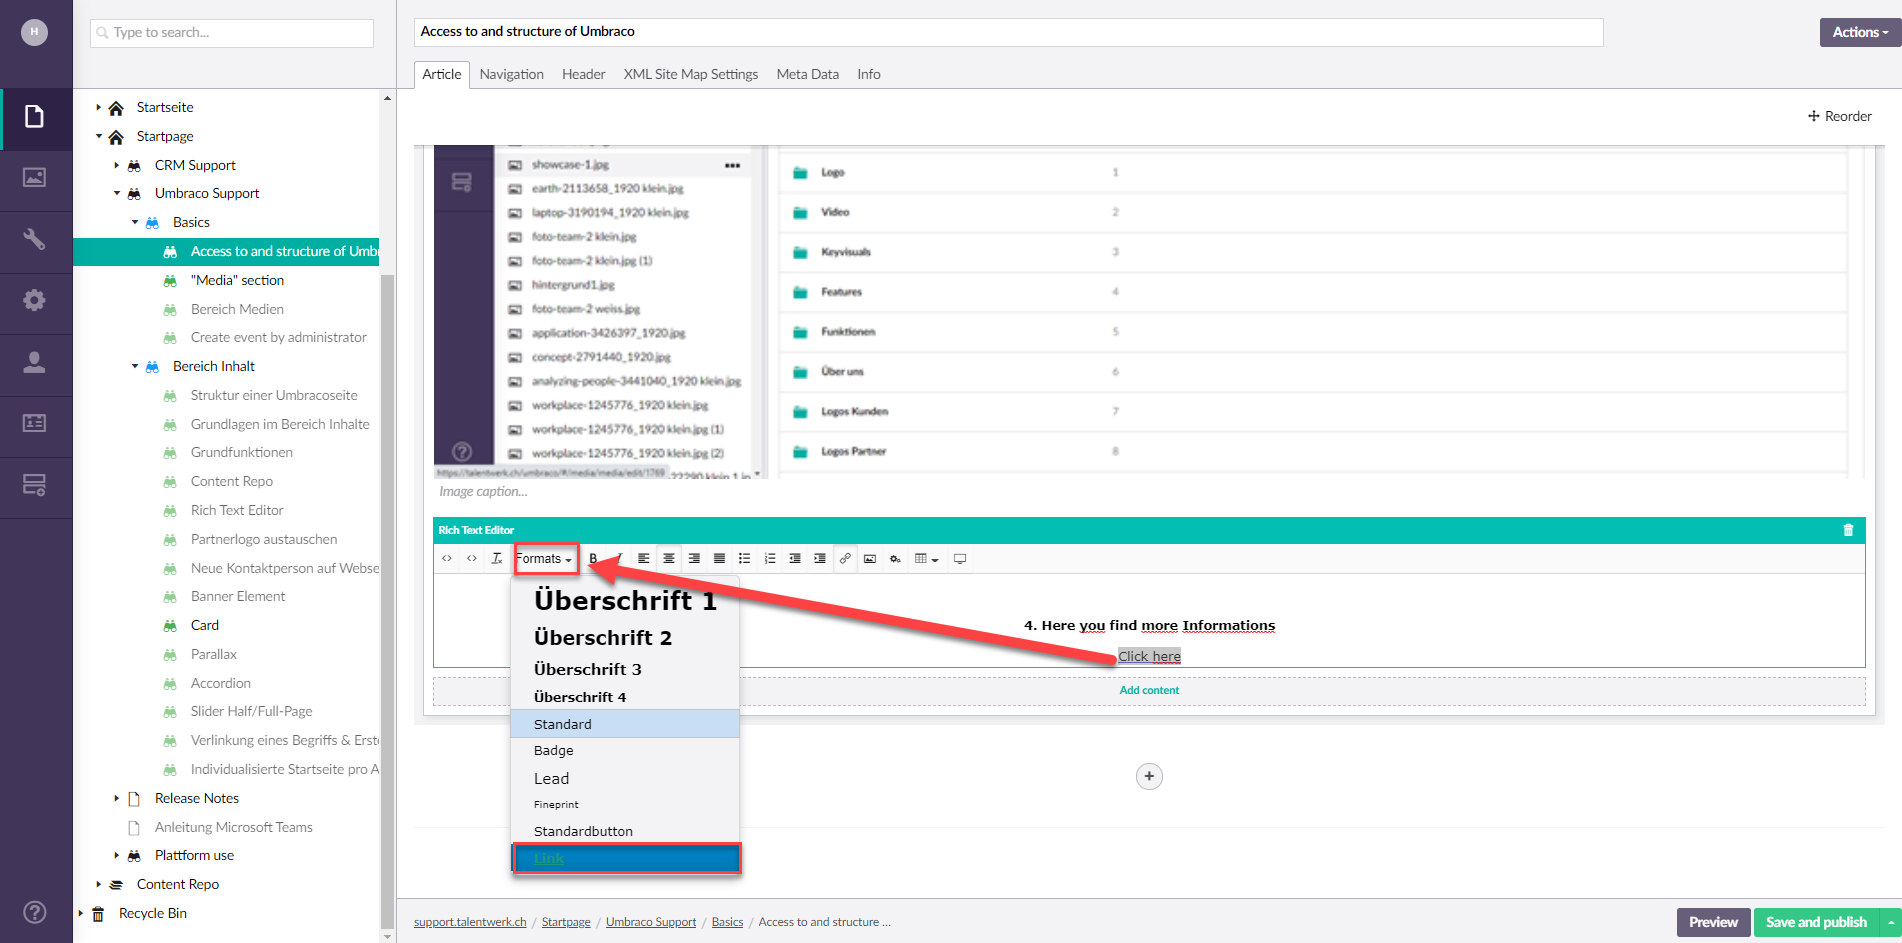This screenshot has width=1902, height=943.
Task: Toggle bold in the Rich Text Editor
Action: (x=594, y=559)
